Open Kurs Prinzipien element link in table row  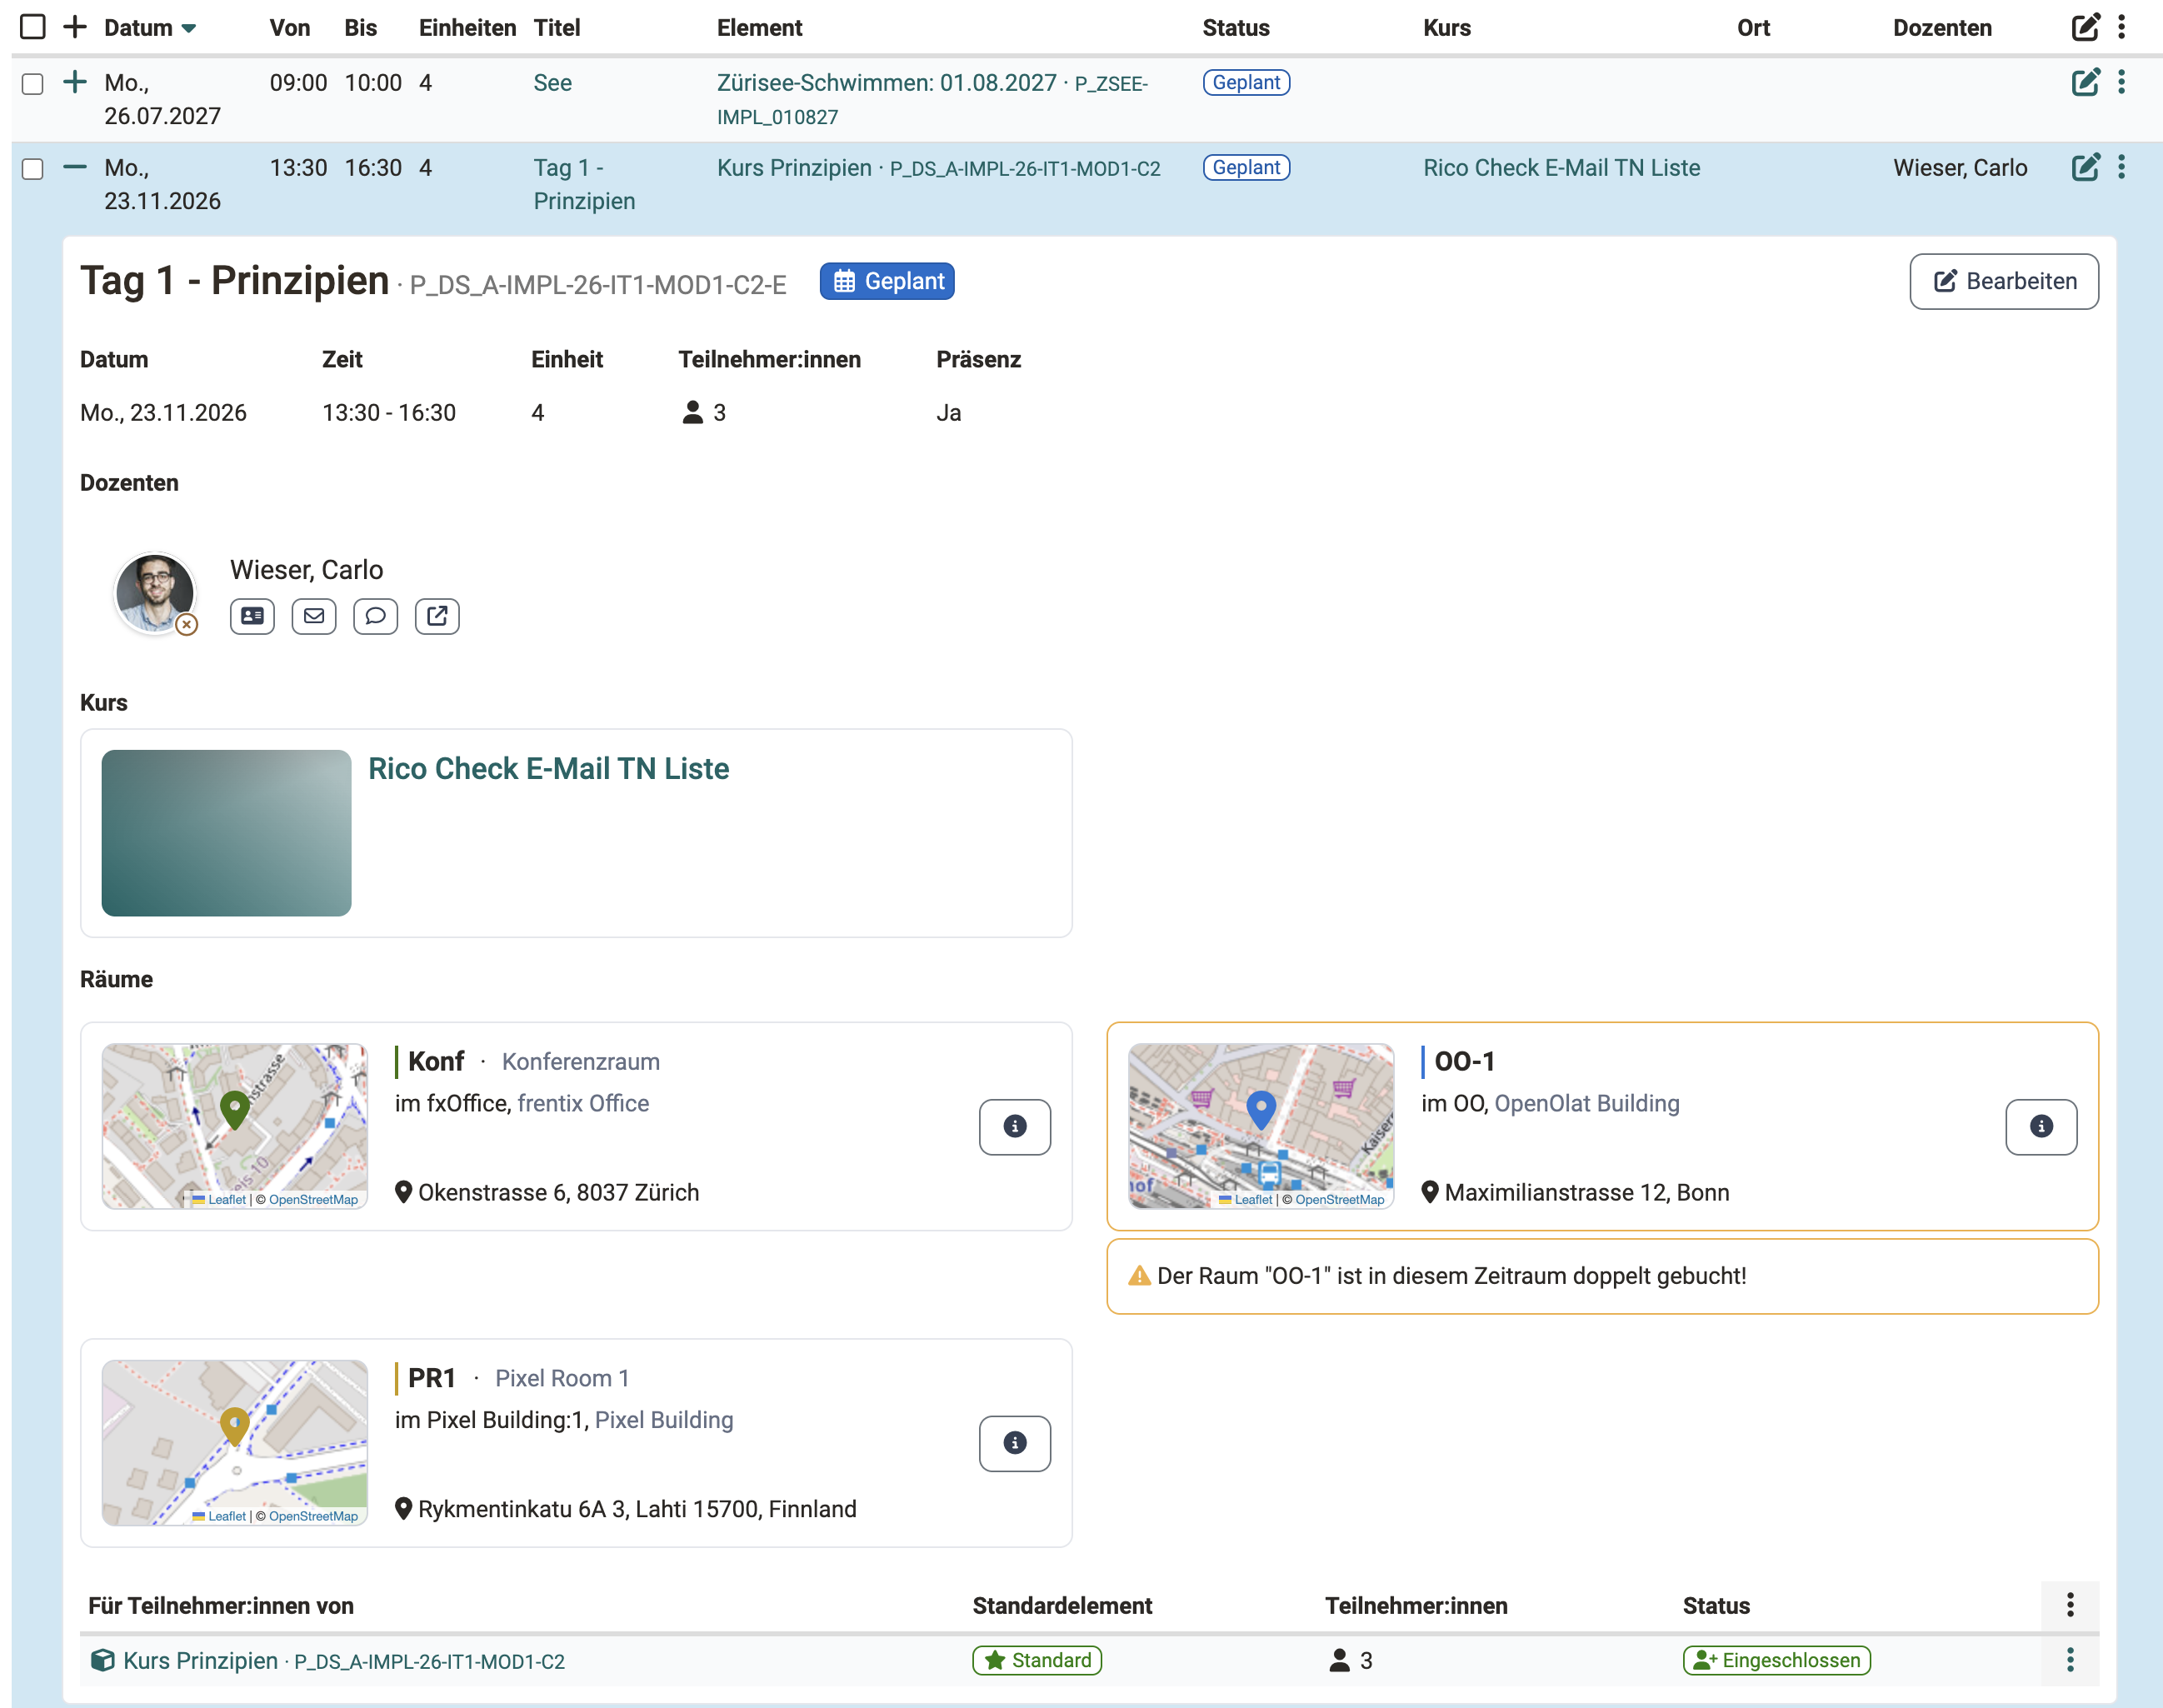coord(938,168)
